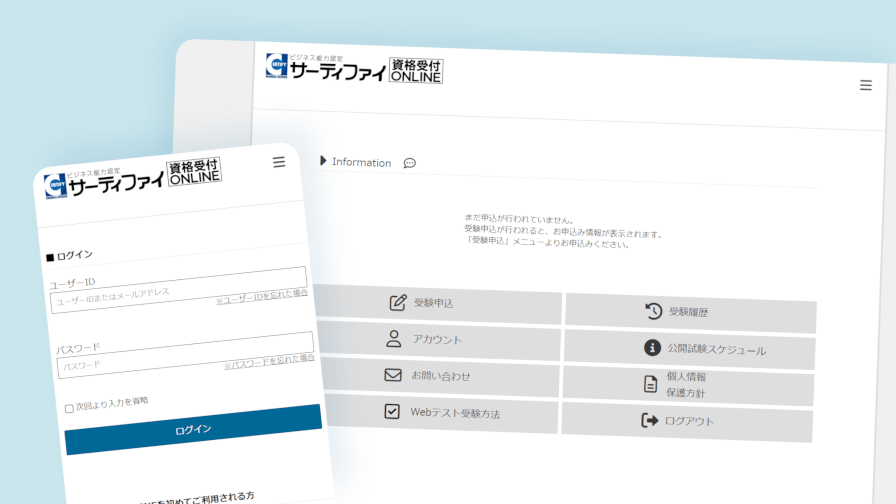Click the blue ログイン button
This screenshot has width=896, height=504.
coord(193,430)
